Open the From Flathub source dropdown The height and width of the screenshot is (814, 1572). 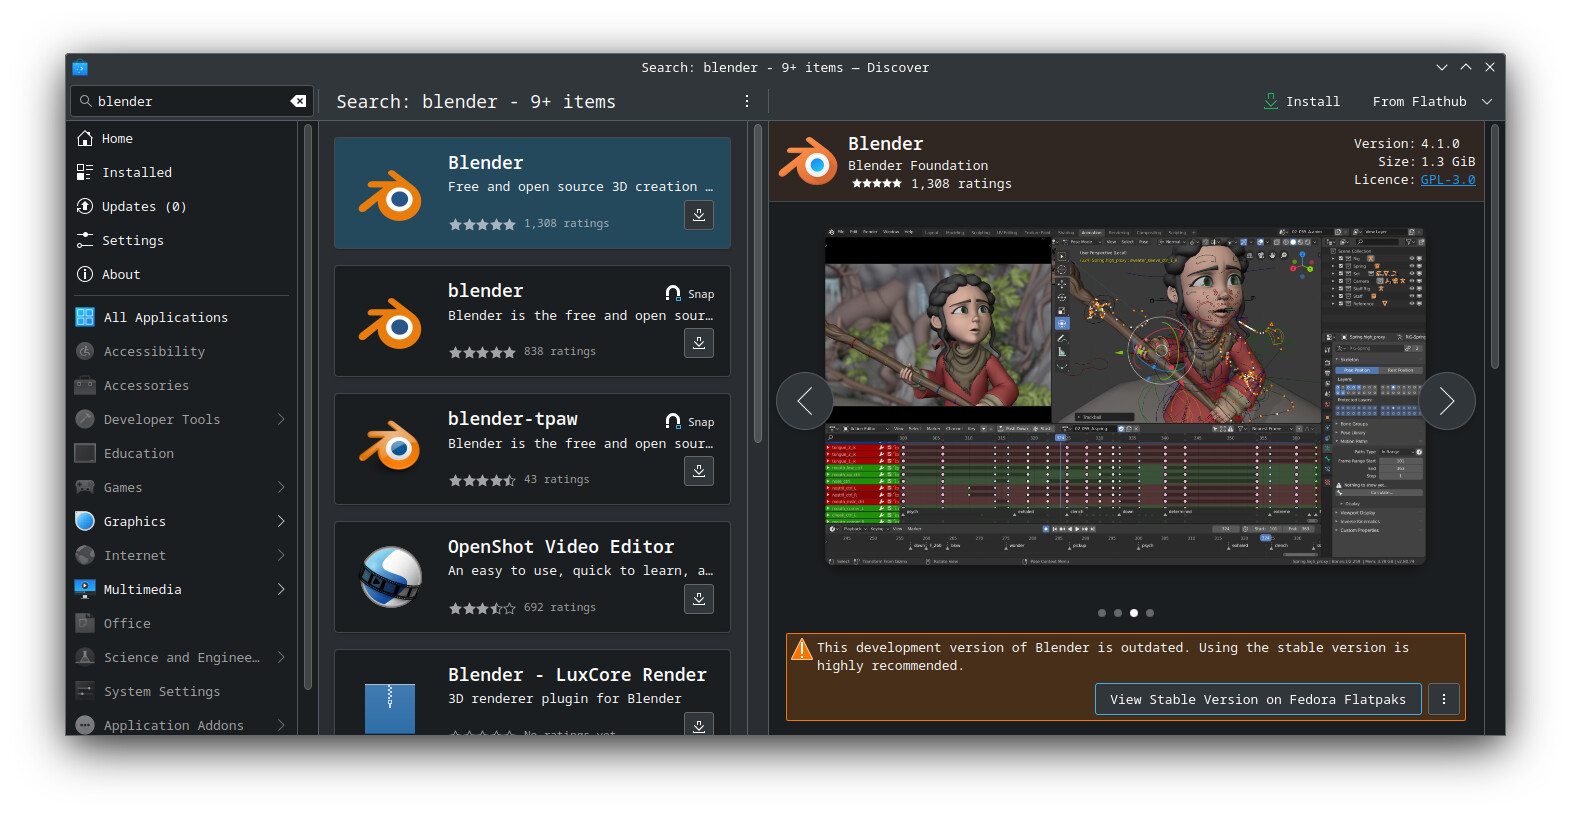coord(1431,102)
